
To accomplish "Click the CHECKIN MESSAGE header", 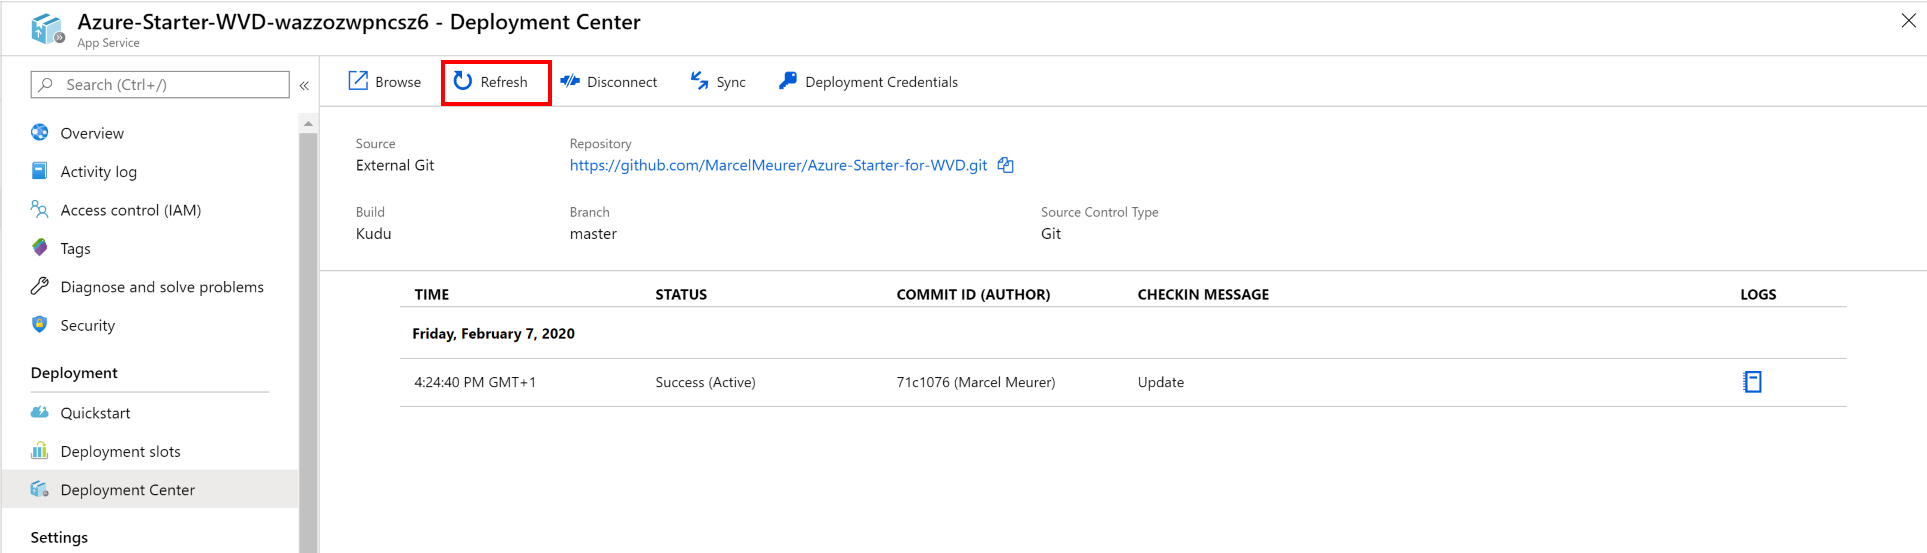I will pyautogui.click(x=1203, y=294).
